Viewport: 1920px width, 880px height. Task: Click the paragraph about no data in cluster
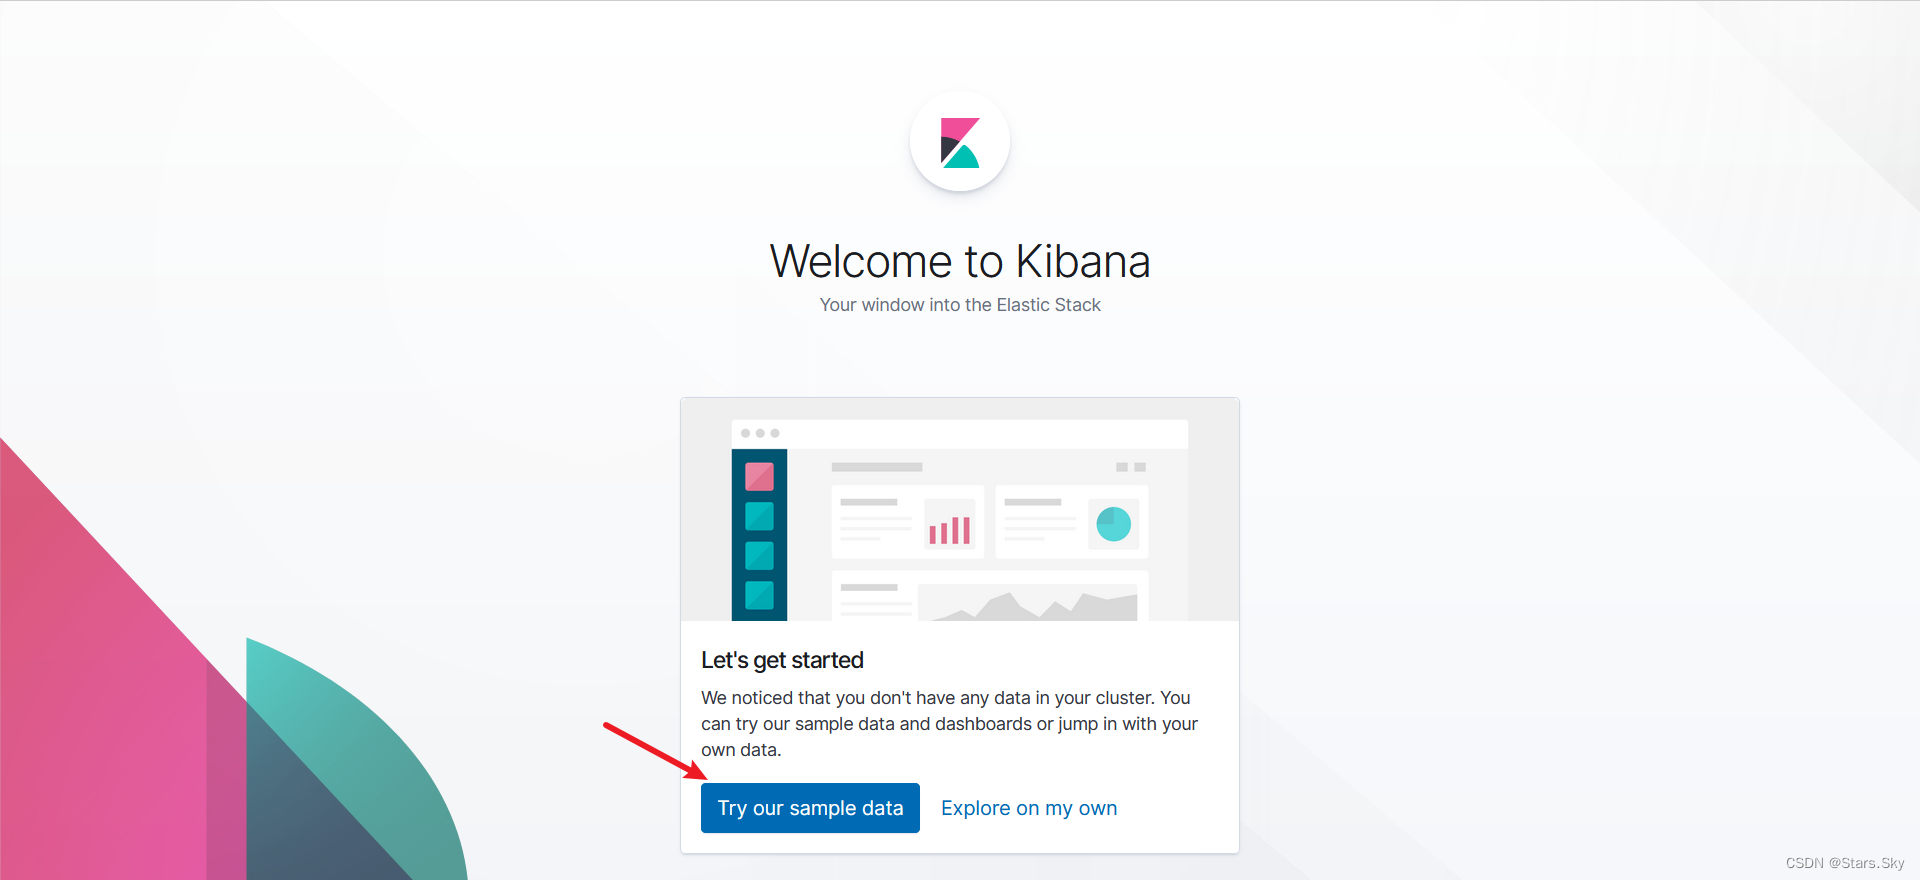coord(949,723)
